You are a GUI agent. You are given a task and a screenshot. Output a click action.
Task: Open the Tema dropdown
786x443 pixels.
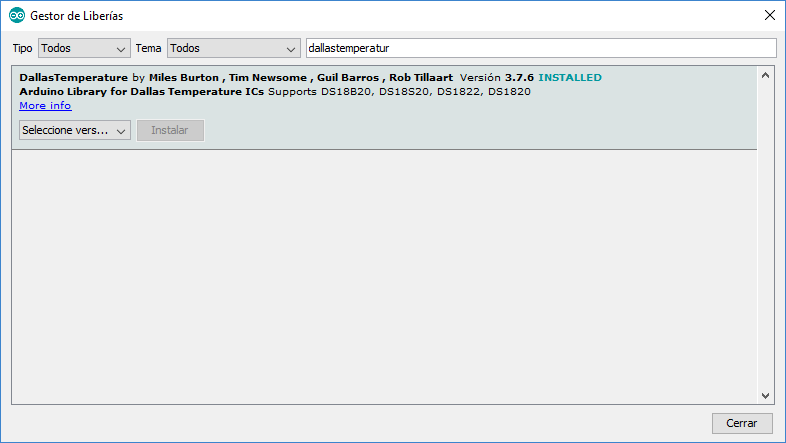pyautogui.click(x=234, y=48)
